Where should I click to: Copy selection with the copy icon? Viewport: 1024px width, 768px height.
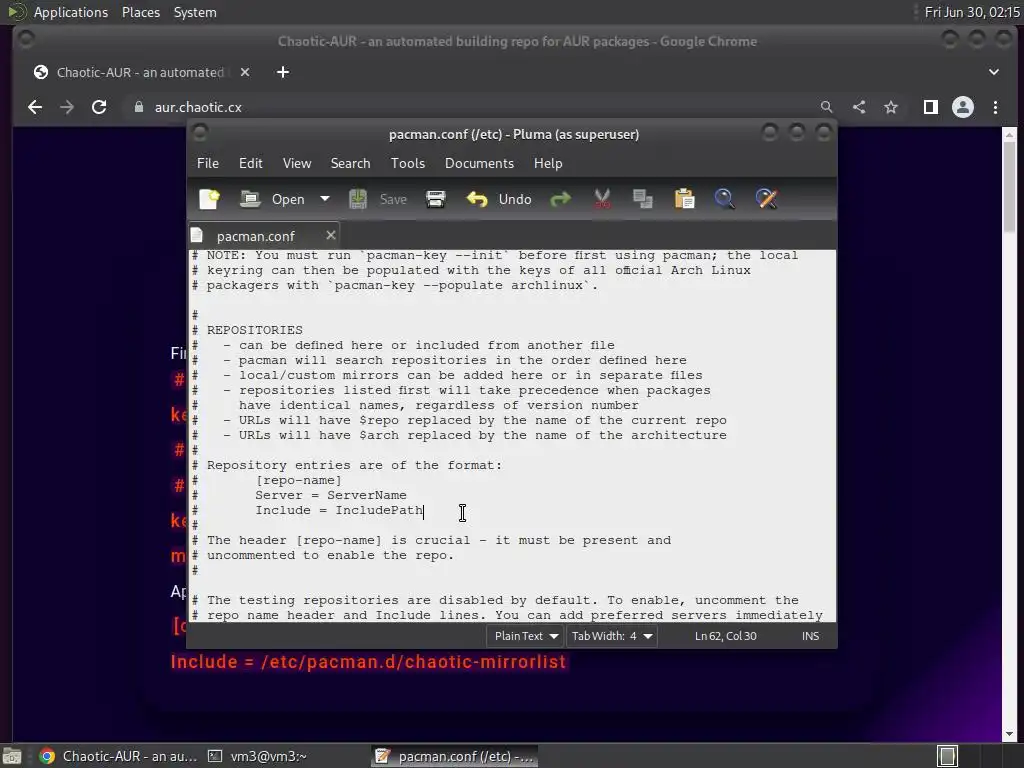(643, 199)
